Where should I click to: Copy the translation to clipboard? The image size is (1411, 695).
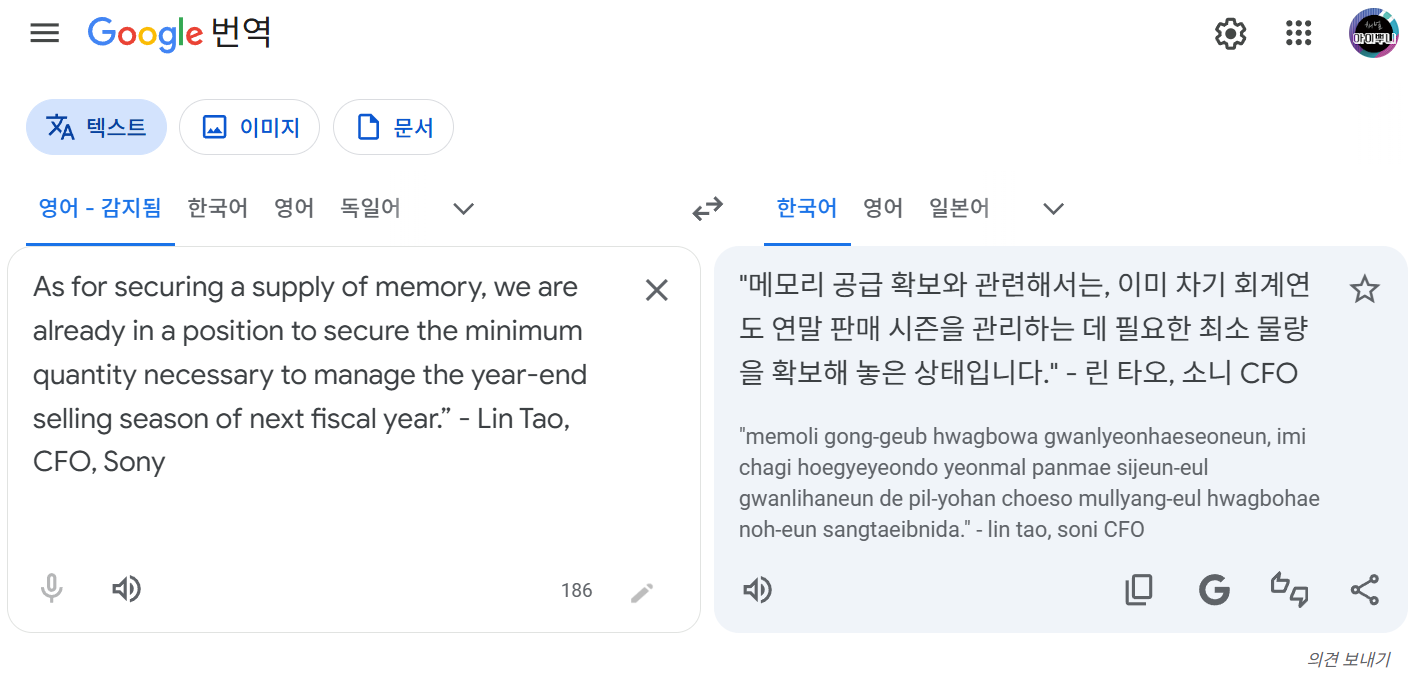[x=1139, y=591]
